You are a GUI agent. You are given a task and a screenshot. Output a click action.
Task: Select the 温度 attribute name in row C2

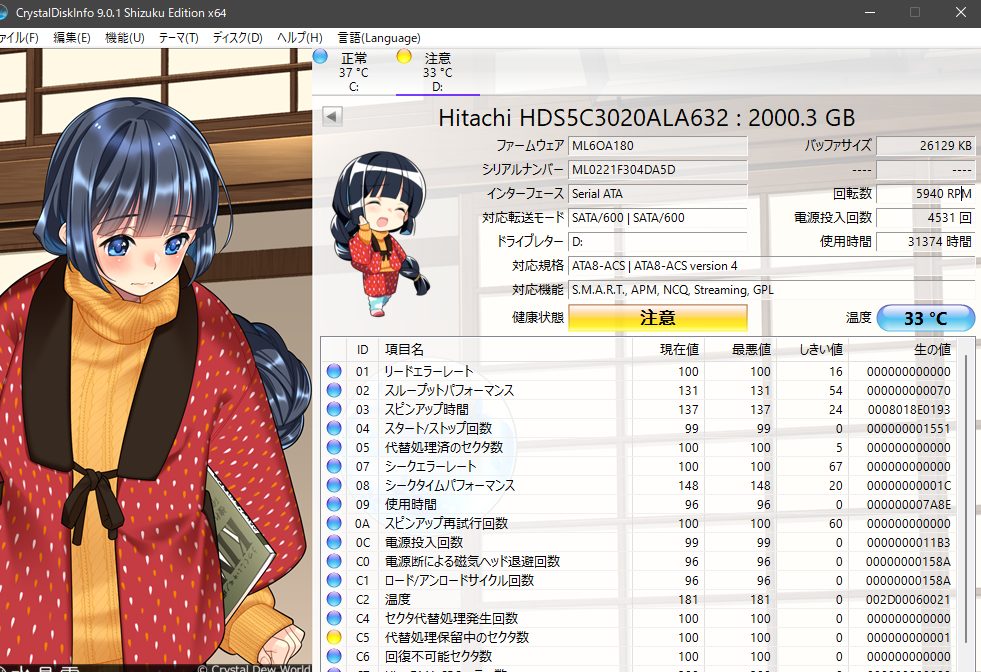(397, 599)
